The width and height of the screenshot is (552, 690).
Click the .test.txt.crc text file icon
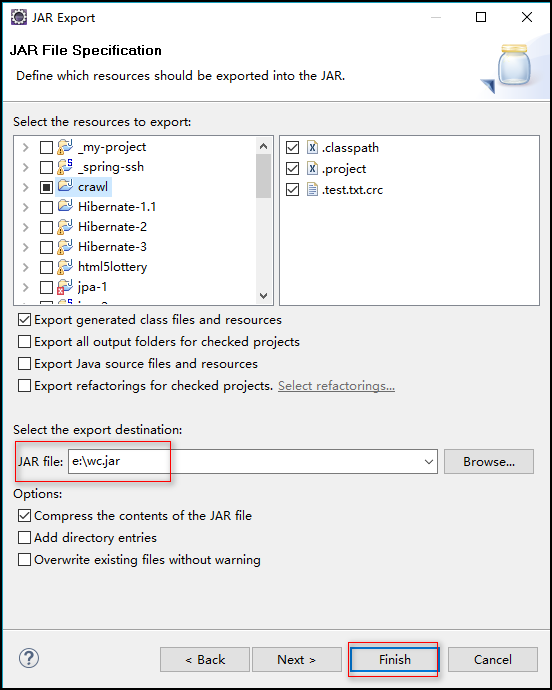tap(312, 190)
